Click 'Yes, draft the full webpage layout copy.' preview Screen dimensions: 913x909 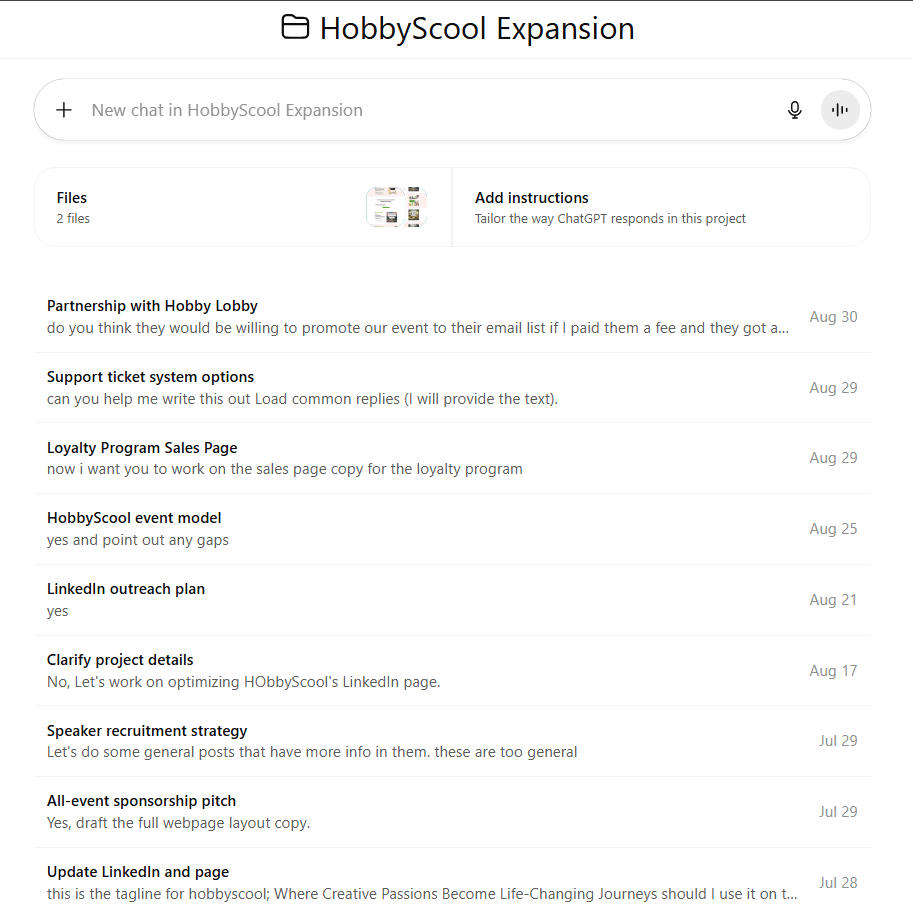pos(178,823)
